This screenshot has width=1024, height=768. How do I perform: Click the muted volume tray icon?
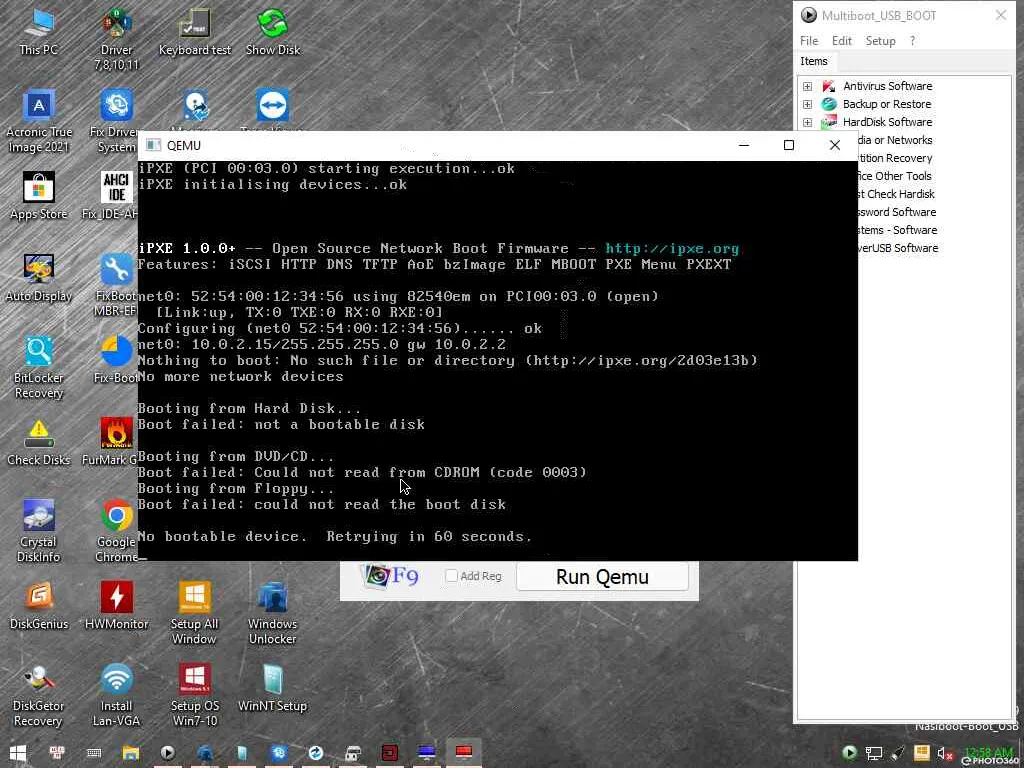944,754
